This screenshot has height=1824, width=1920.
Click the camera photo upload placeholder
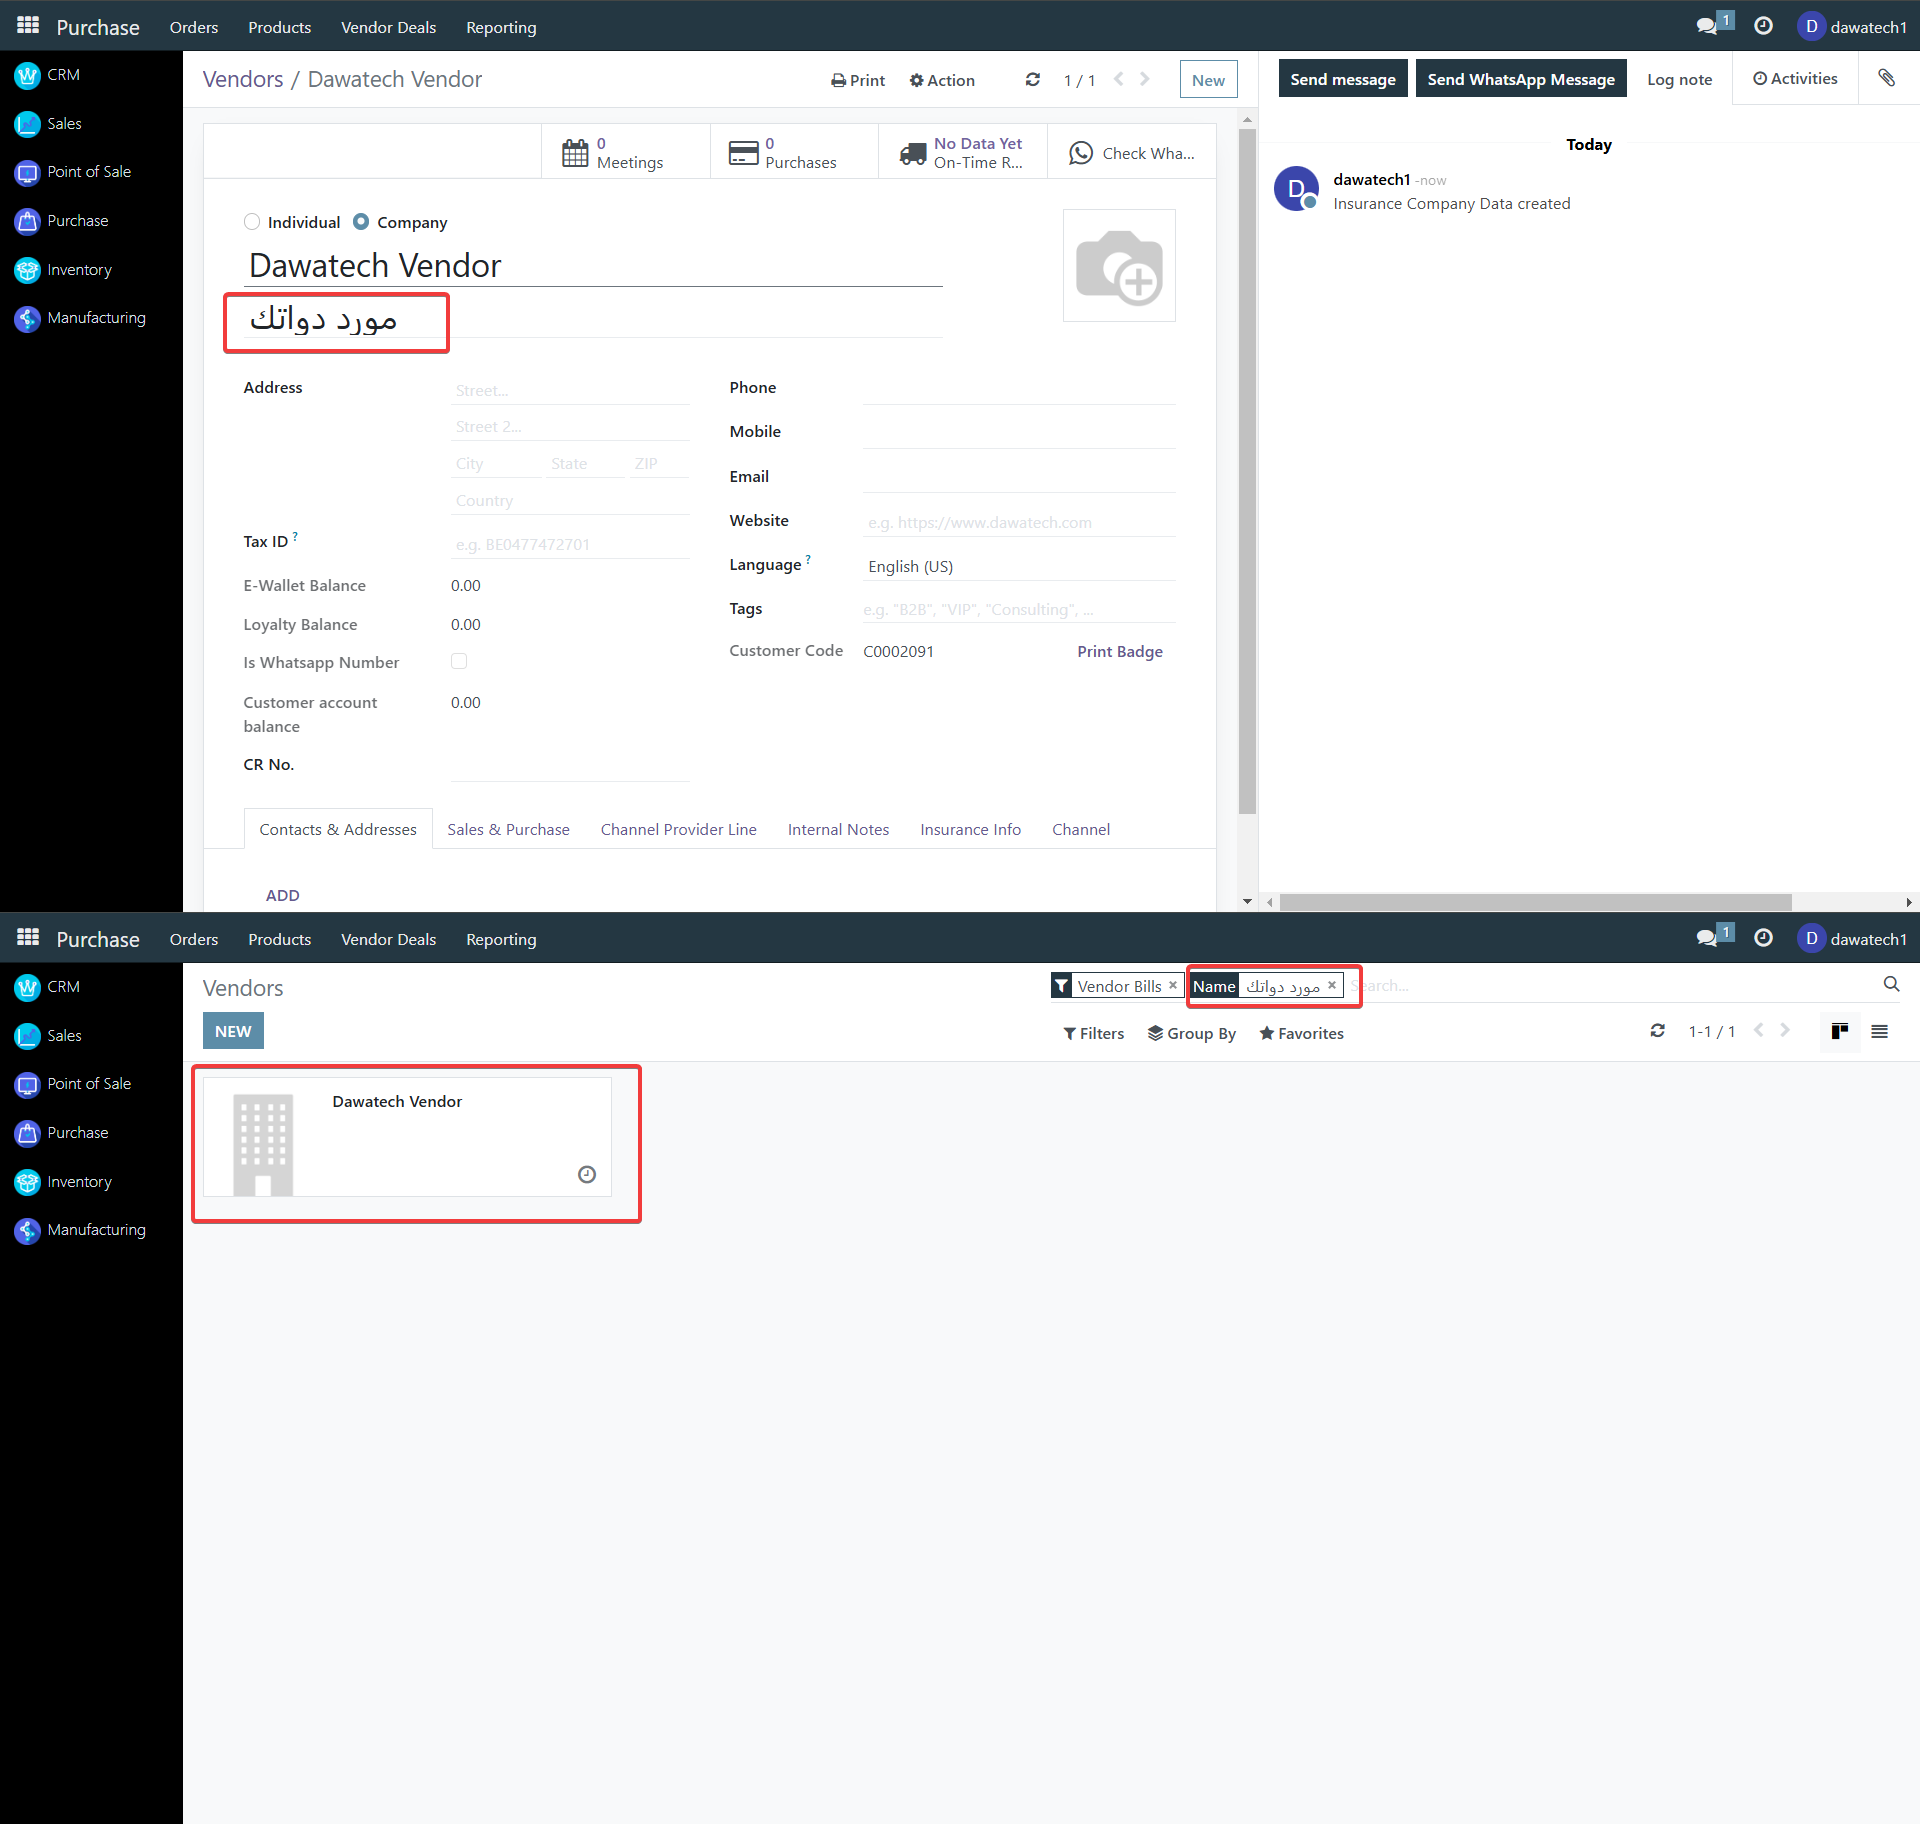click(1118, 266)
